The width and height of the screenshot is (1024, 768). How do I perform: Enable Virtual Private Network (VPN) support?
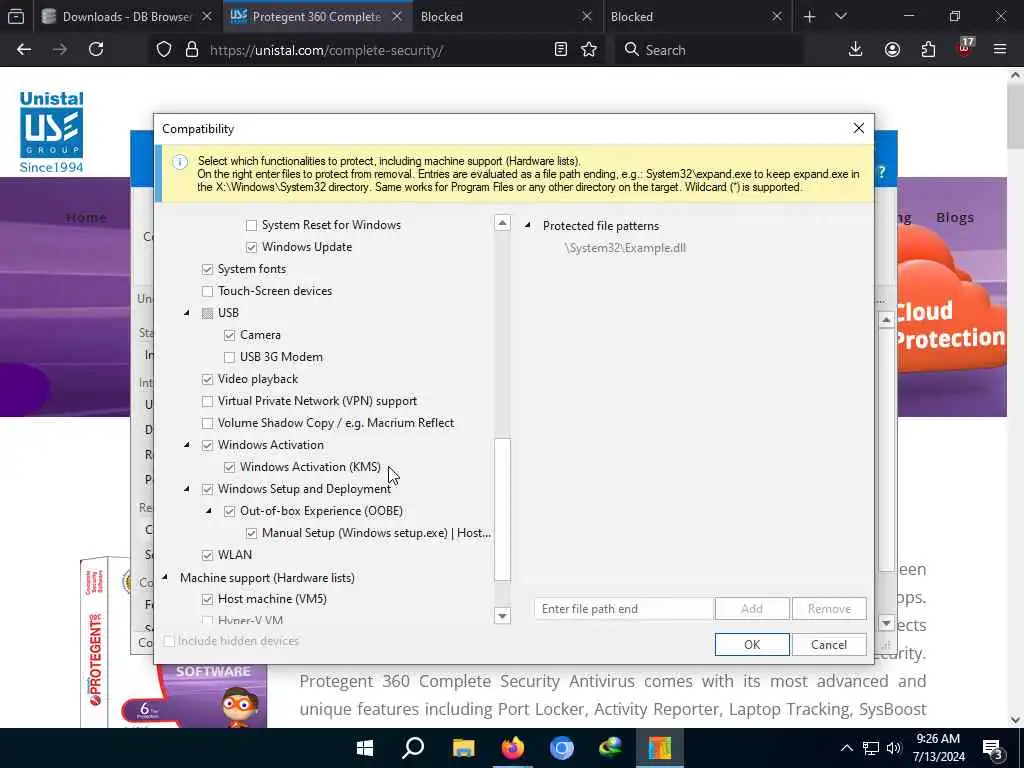point(208,401)
